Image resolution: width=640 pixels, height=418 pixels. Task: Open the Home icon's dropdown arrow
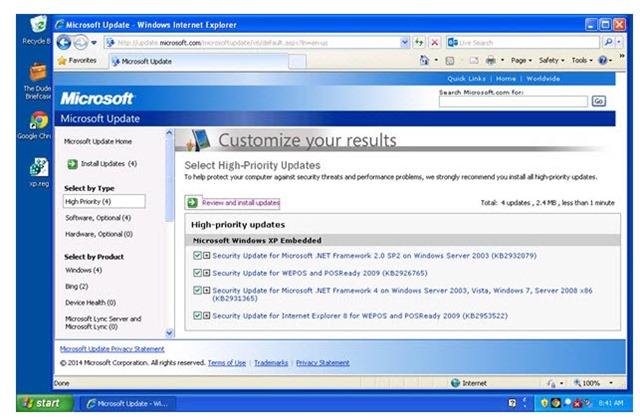coord(436,60)
